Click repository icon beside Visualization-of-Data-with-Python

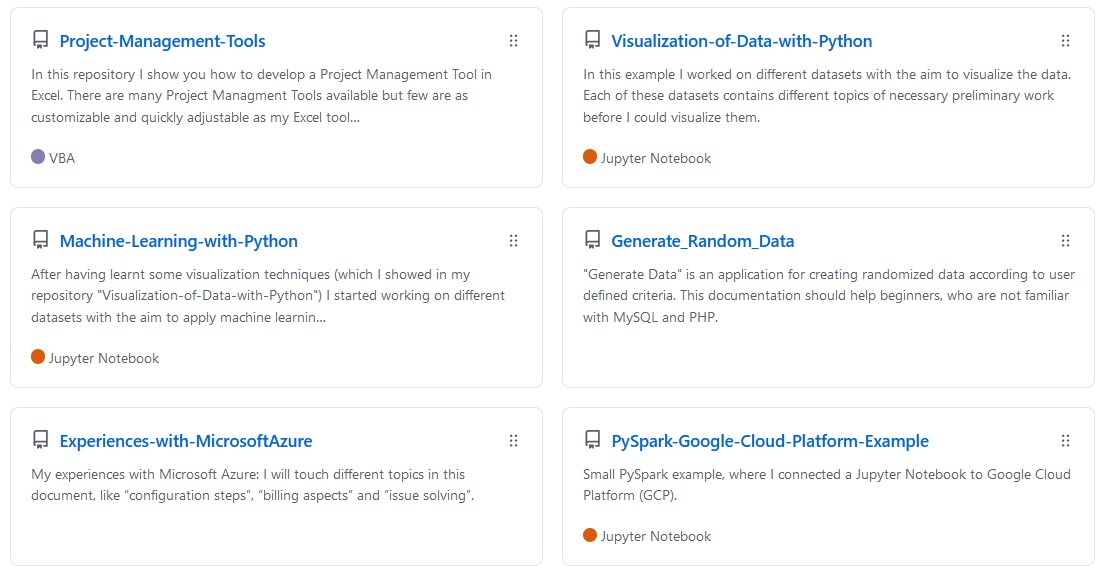click(x=592, y=41)
